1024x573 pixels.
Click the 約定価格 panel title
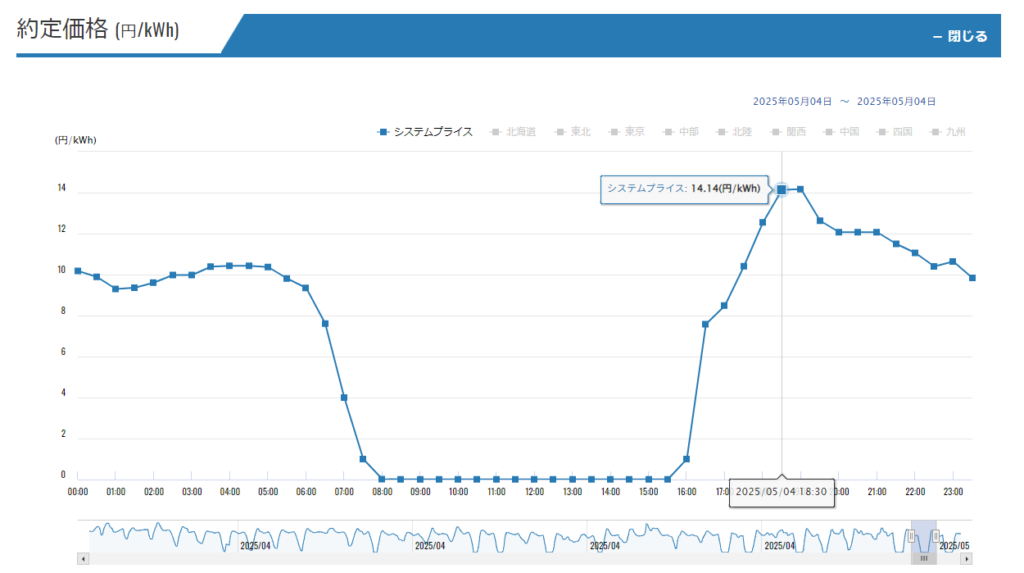(98, 29)
